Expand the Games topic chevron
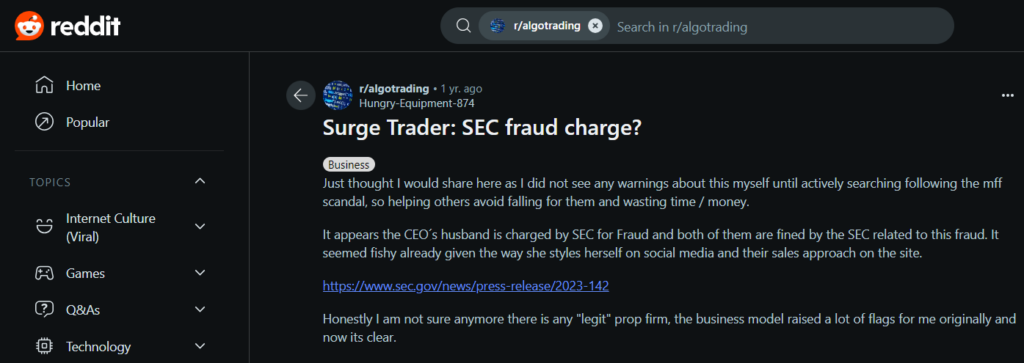Screen dimensions: 1024x363 (x=200, y=274)
